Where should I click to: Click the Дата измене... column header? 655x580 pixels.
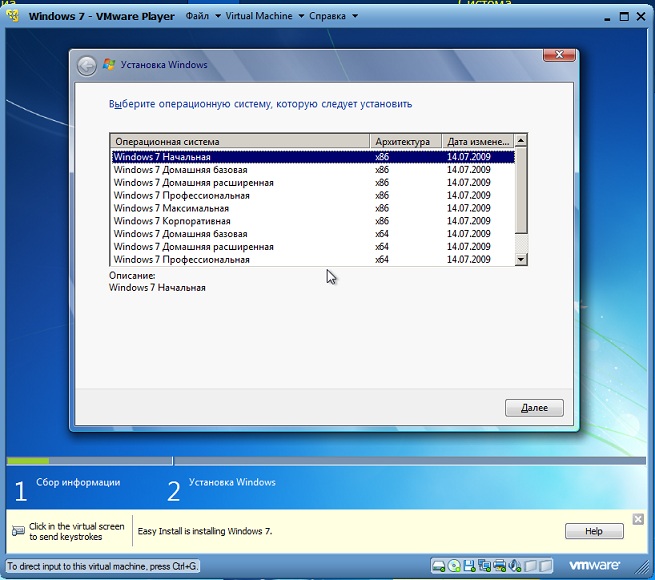pyautogui.click(x=478, y=141)
